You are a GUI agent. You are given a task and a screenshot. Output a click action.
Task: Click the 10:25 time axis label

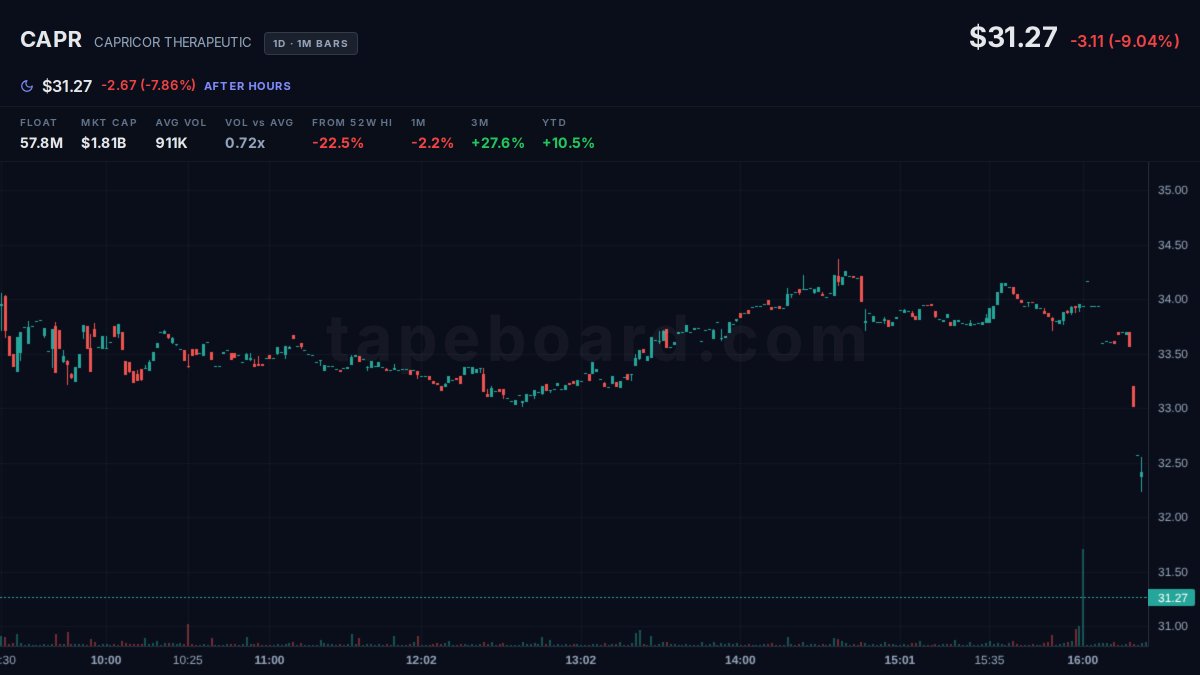point(187,660)
